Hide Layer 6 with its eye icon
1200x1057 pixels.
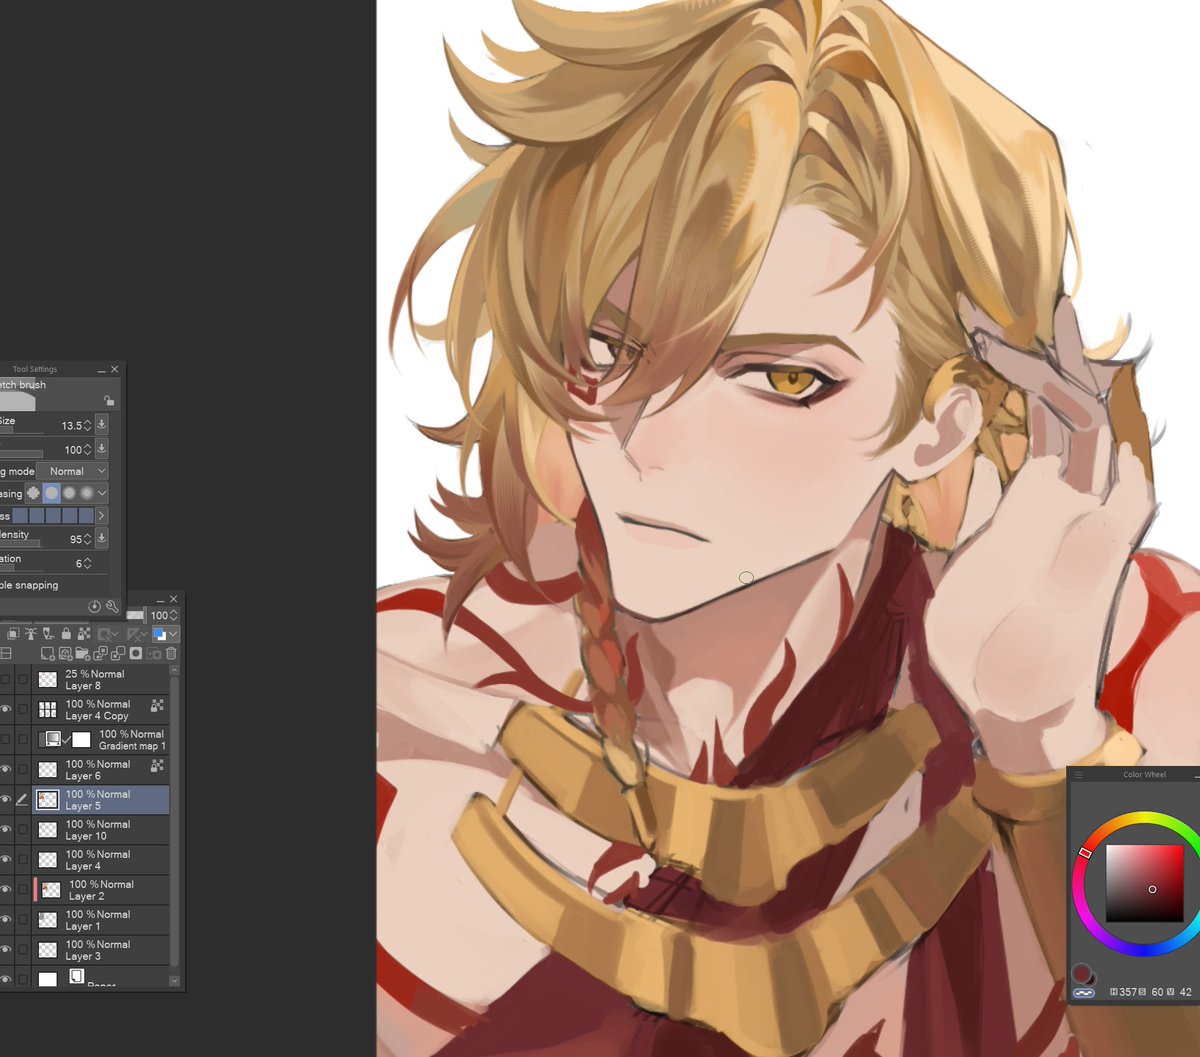[x=6, y=770]
